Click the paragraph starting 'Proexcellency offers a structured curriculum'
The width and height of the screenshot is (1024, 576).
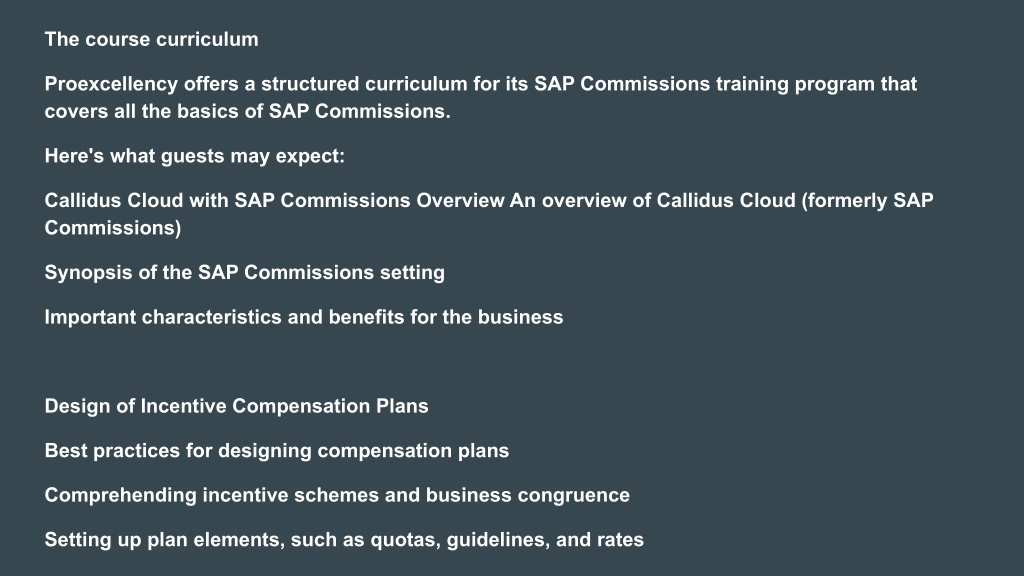coord(481,97)
